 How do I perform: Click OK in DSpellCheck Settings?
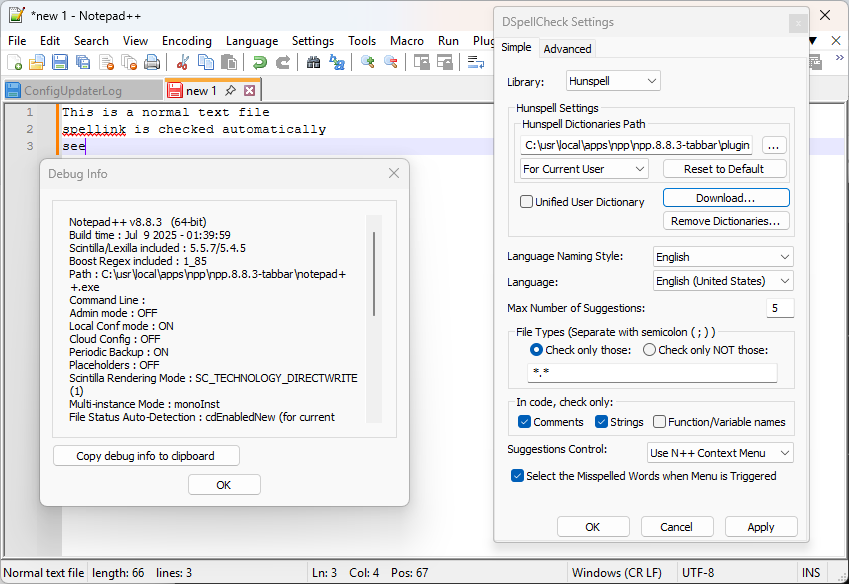[x=592, y=527]
